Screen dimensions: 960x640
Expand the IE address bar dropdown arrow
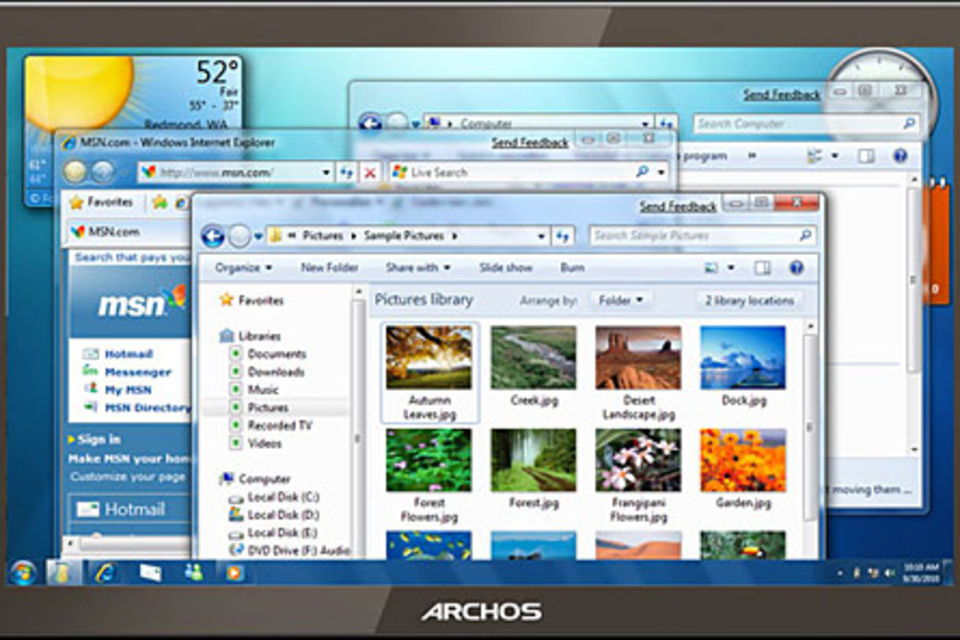click(x=326, y=173)
